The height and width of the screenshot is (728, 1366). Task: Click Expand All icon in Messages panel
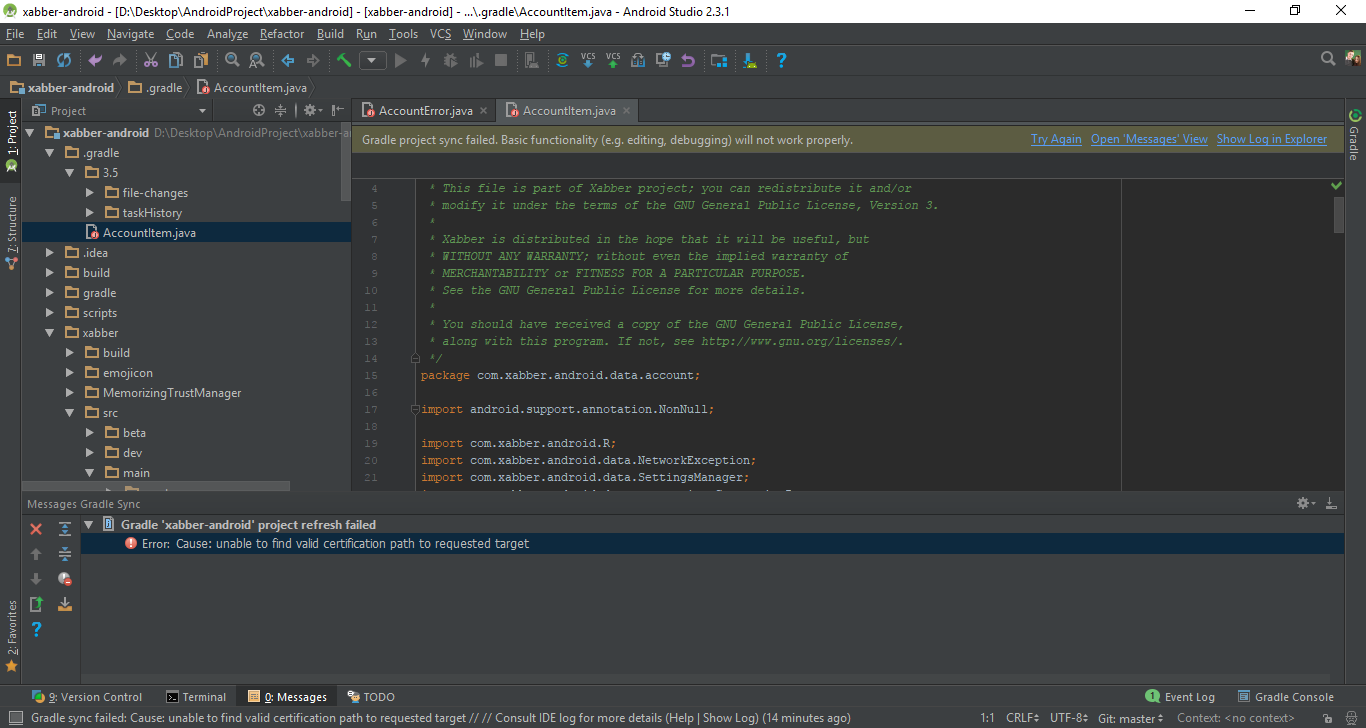[x=65, y=529]
